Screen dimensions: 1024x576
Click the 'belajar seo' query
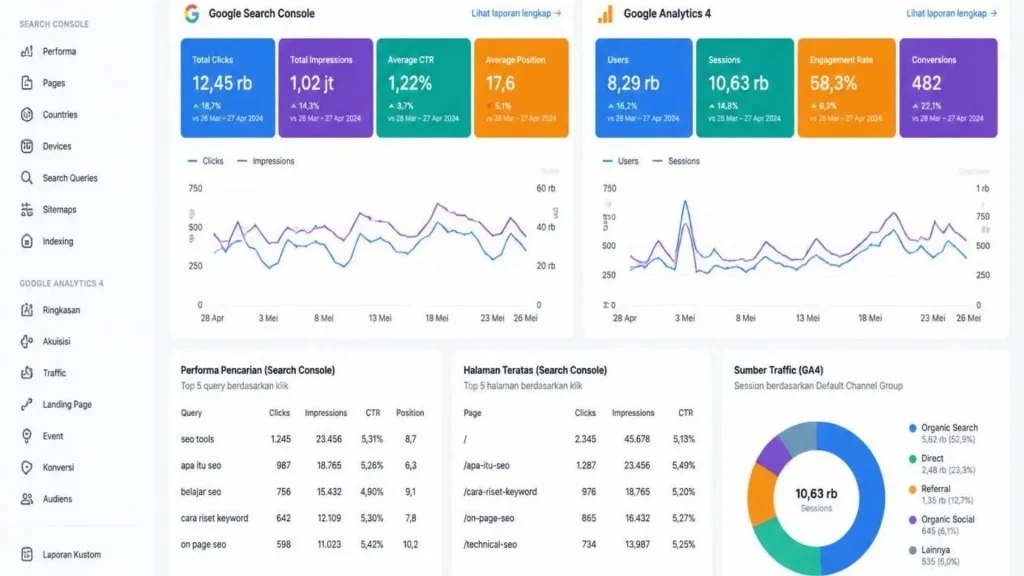(200, 492)
